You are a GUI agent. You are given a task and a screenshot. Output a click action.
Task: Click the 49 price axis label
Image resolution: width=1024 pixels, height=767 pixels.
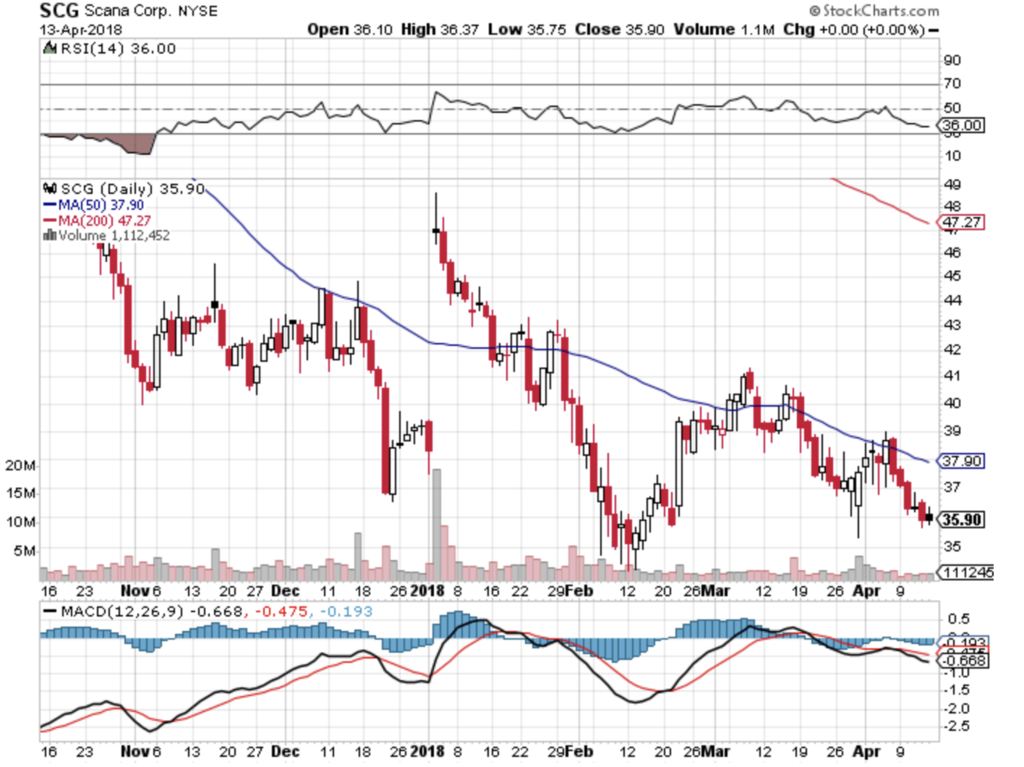pyautogui.click(x=952, y=184)
